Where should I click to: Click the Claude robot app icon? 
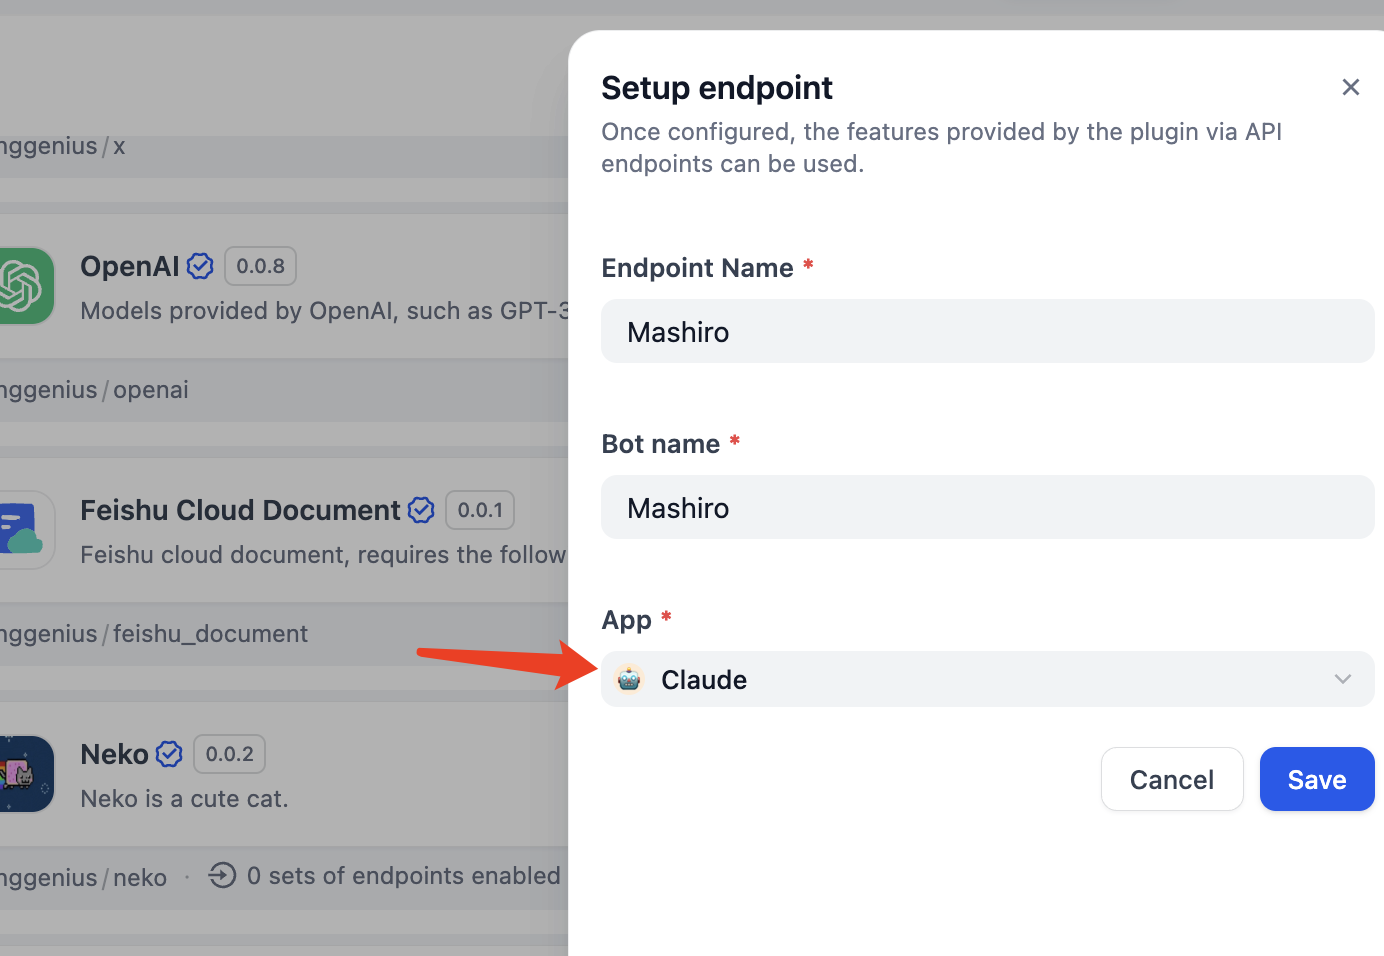pos(629,679)
